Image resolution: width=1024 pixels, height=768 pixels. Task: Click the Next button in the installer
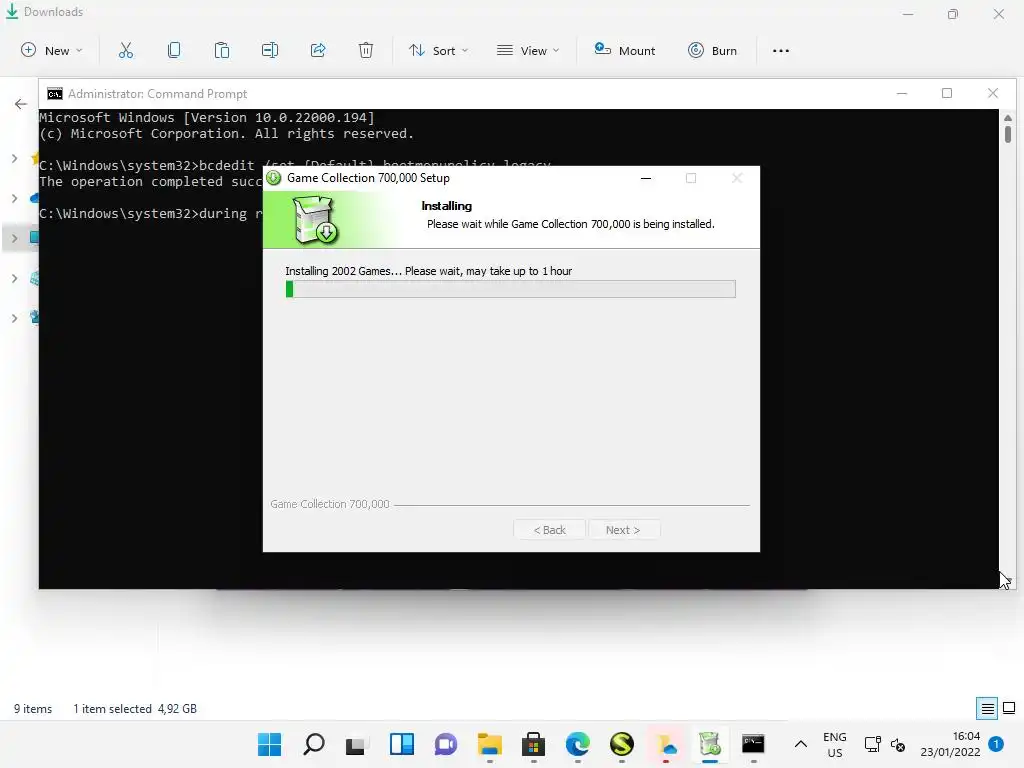point(623,530)
